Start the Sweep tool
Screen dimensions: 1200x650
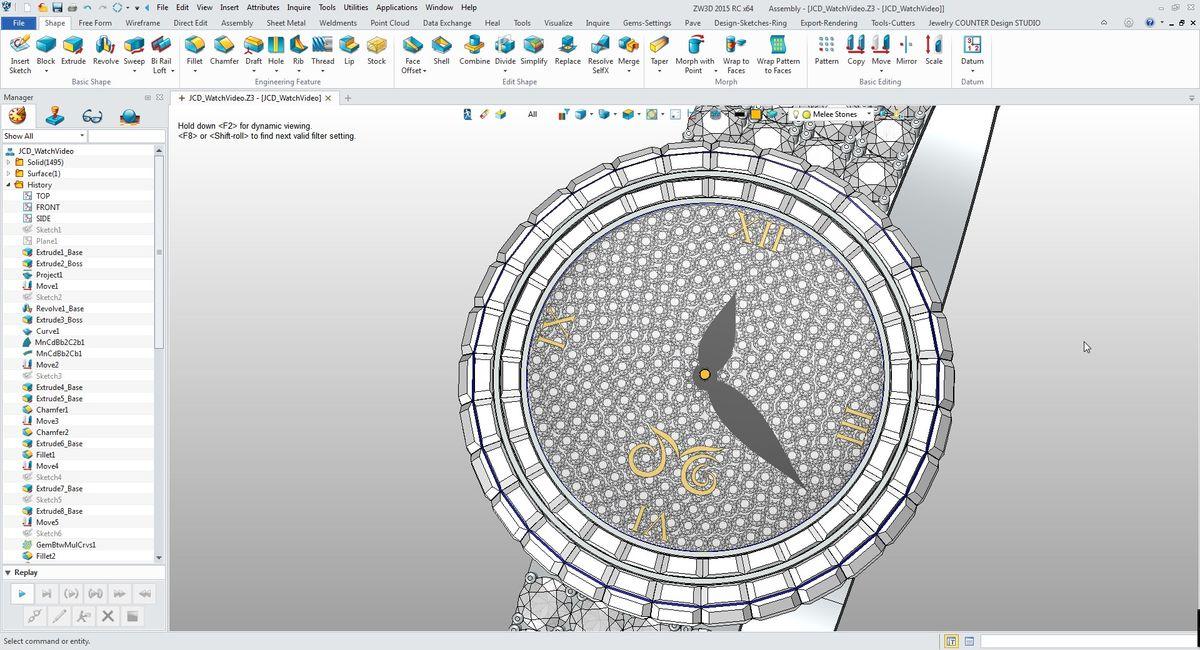pos(134,52)
